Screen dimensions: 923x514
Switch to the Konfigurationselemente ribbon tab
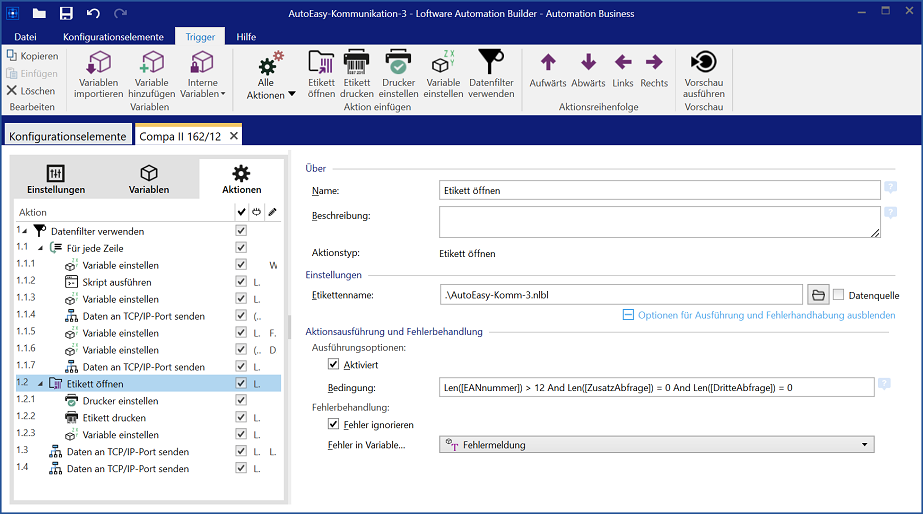113,37
